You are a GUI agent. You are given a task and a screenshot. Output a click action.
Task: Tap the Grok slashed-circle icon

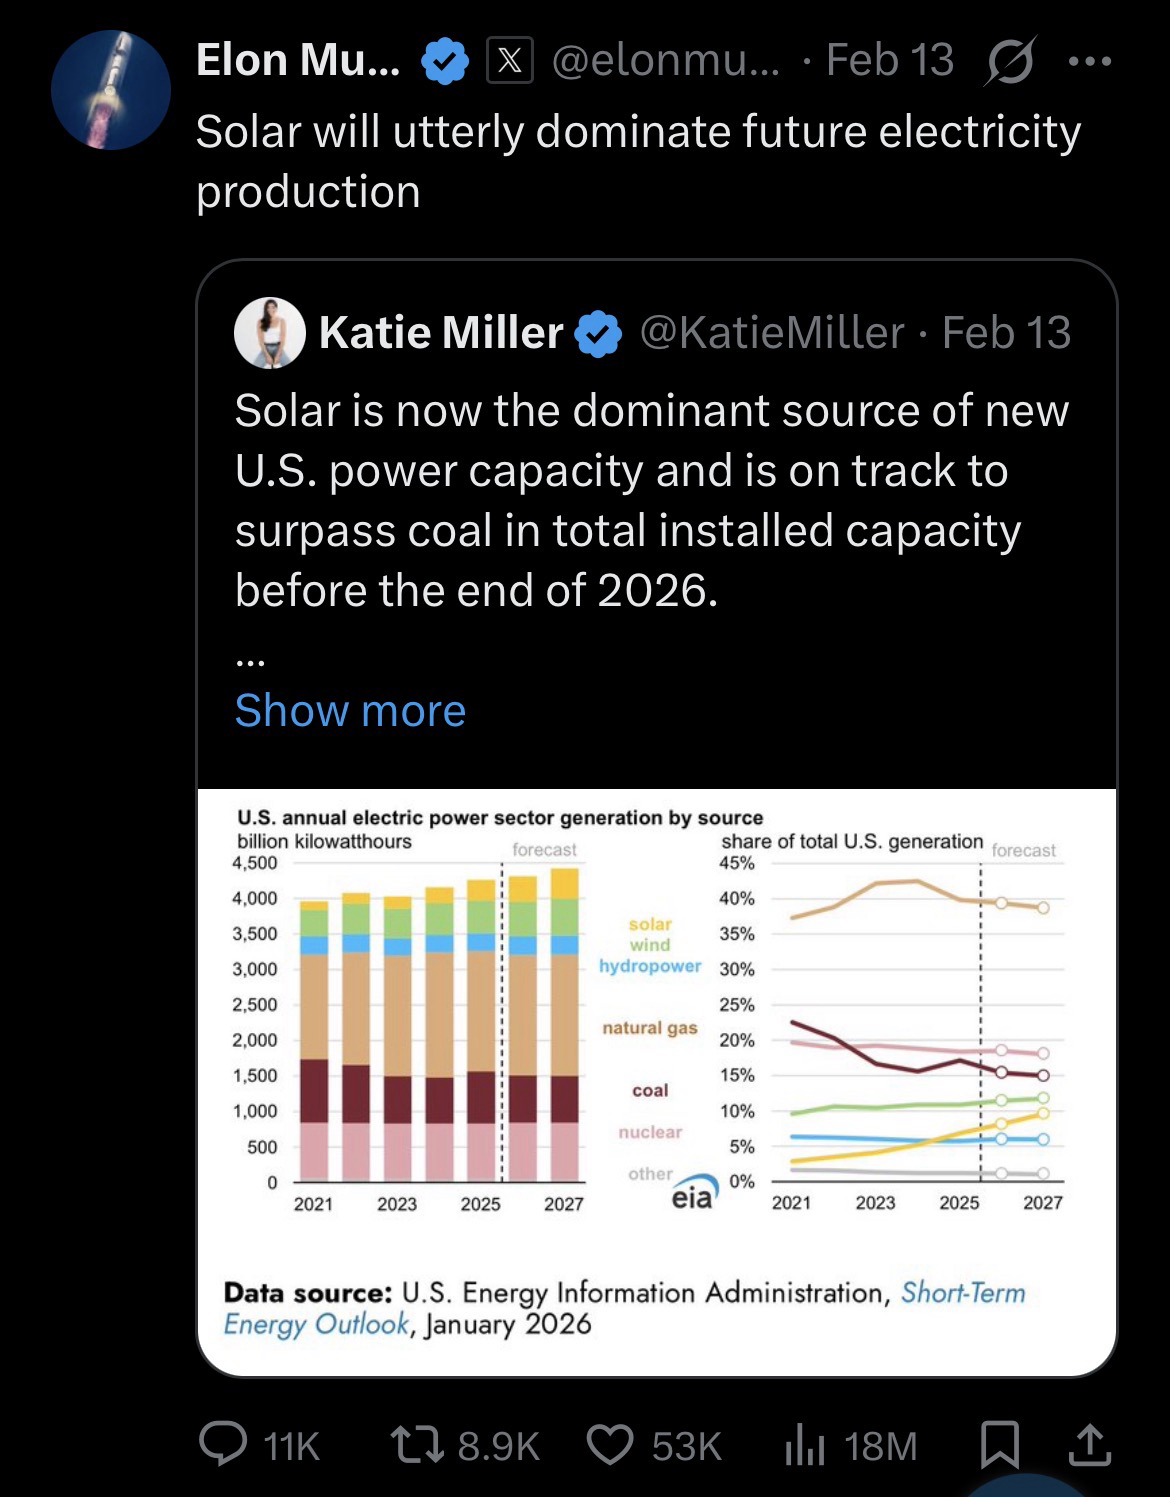[1010, 61]
